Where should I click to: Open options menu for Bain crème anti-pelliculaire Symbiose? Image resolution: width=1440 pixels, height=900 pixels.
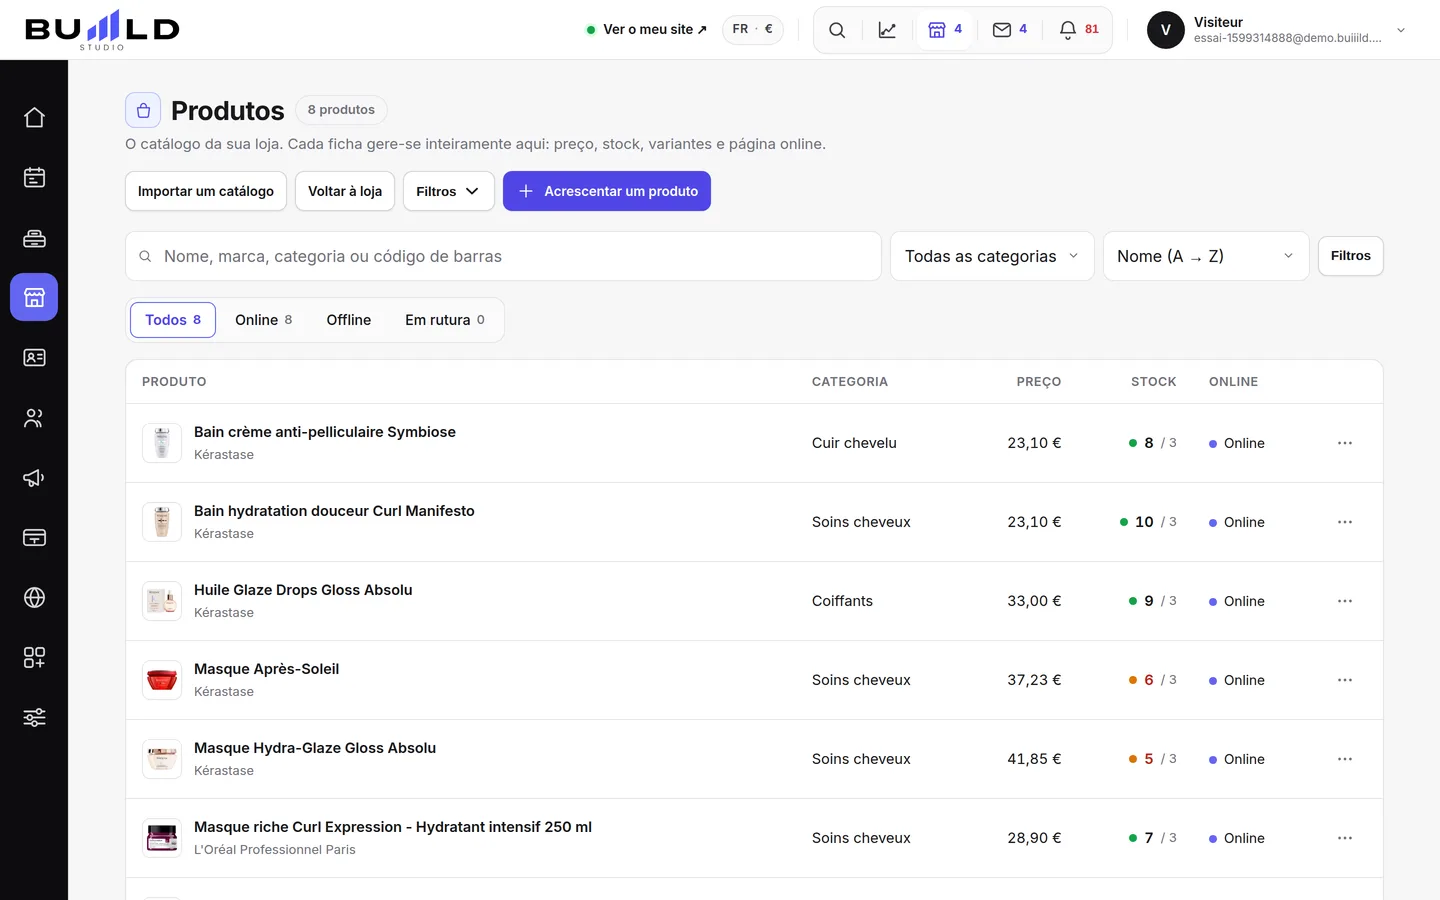pos(1345,443)
